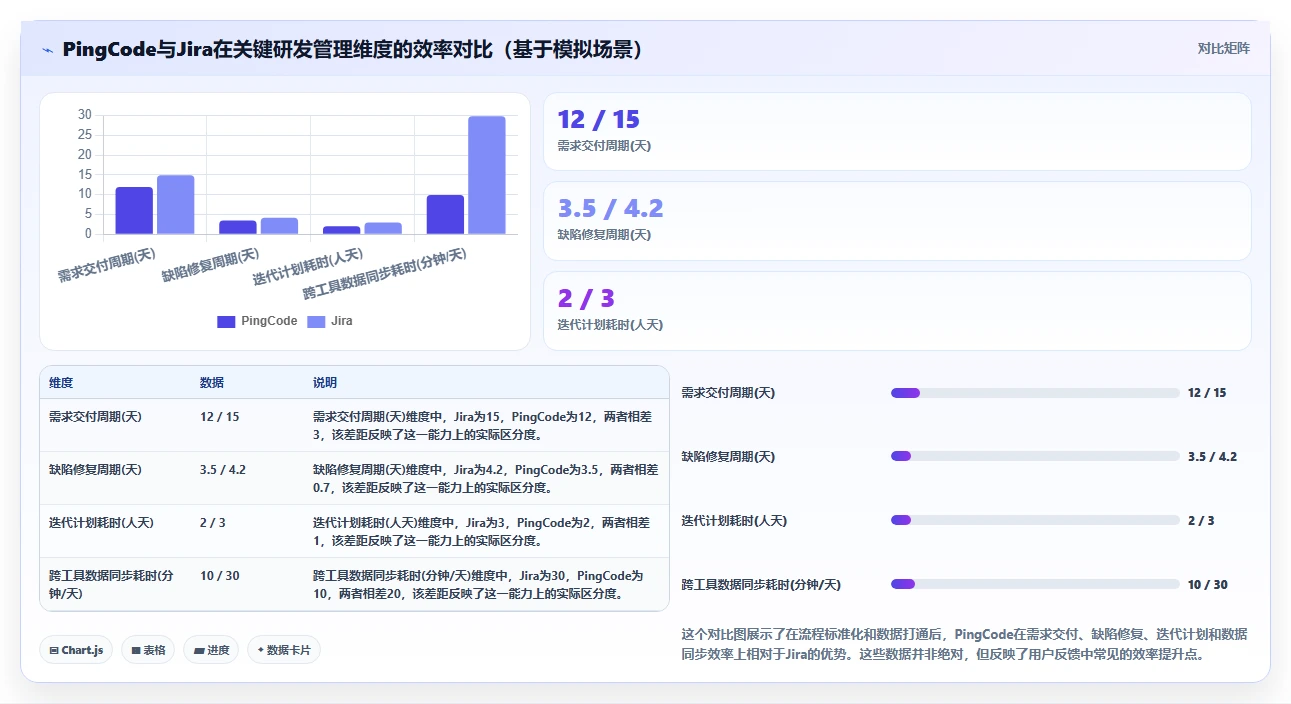The image size is (1291, 704).
Task: Click the 10 / 30 value beside the progress bar
Action: (1208, 585)
